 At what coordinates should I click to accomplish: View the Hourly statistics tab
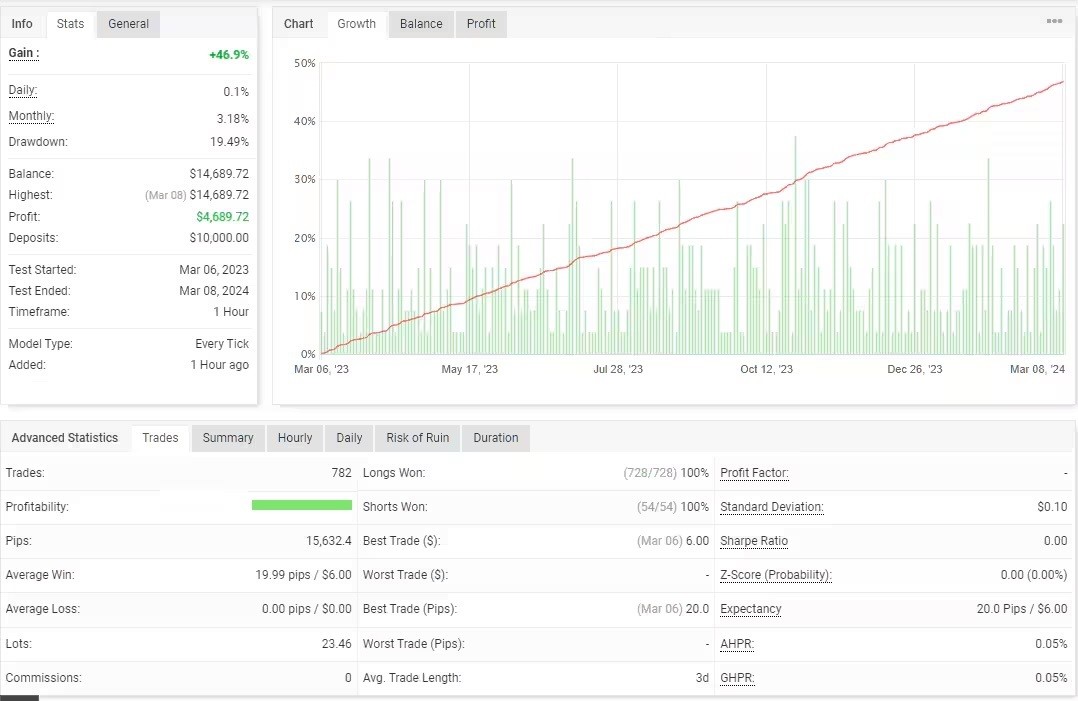click(295, 438)
